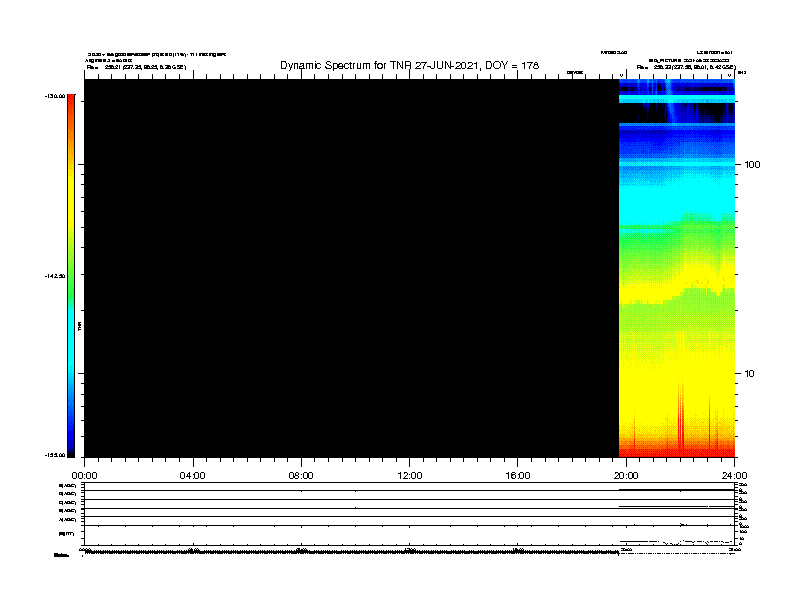
Task: Click the -130.00 color scale maximum label
Action: pos(55,96)
